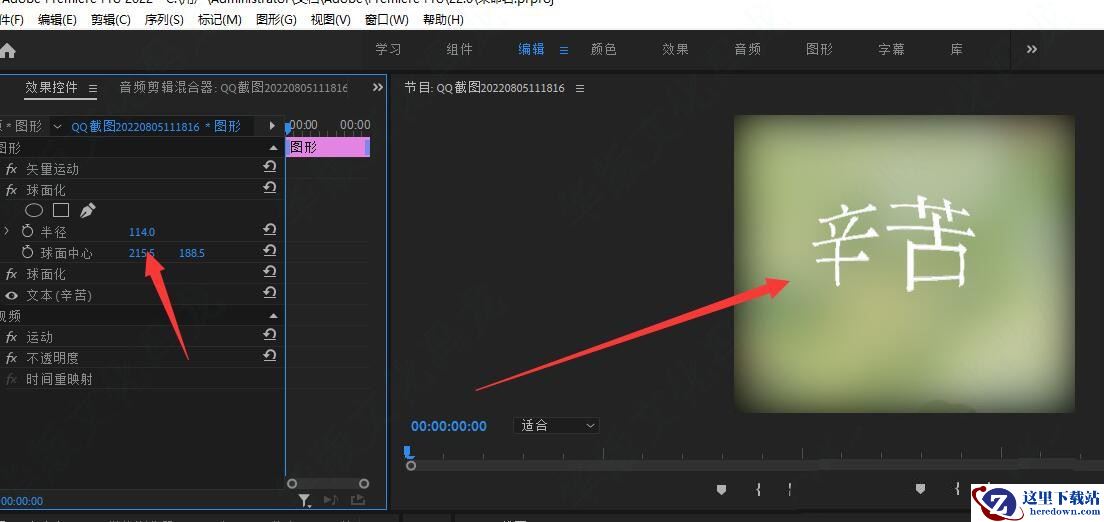
Task: Open the 剪辑(C) menu
Action: coord(111,20)
